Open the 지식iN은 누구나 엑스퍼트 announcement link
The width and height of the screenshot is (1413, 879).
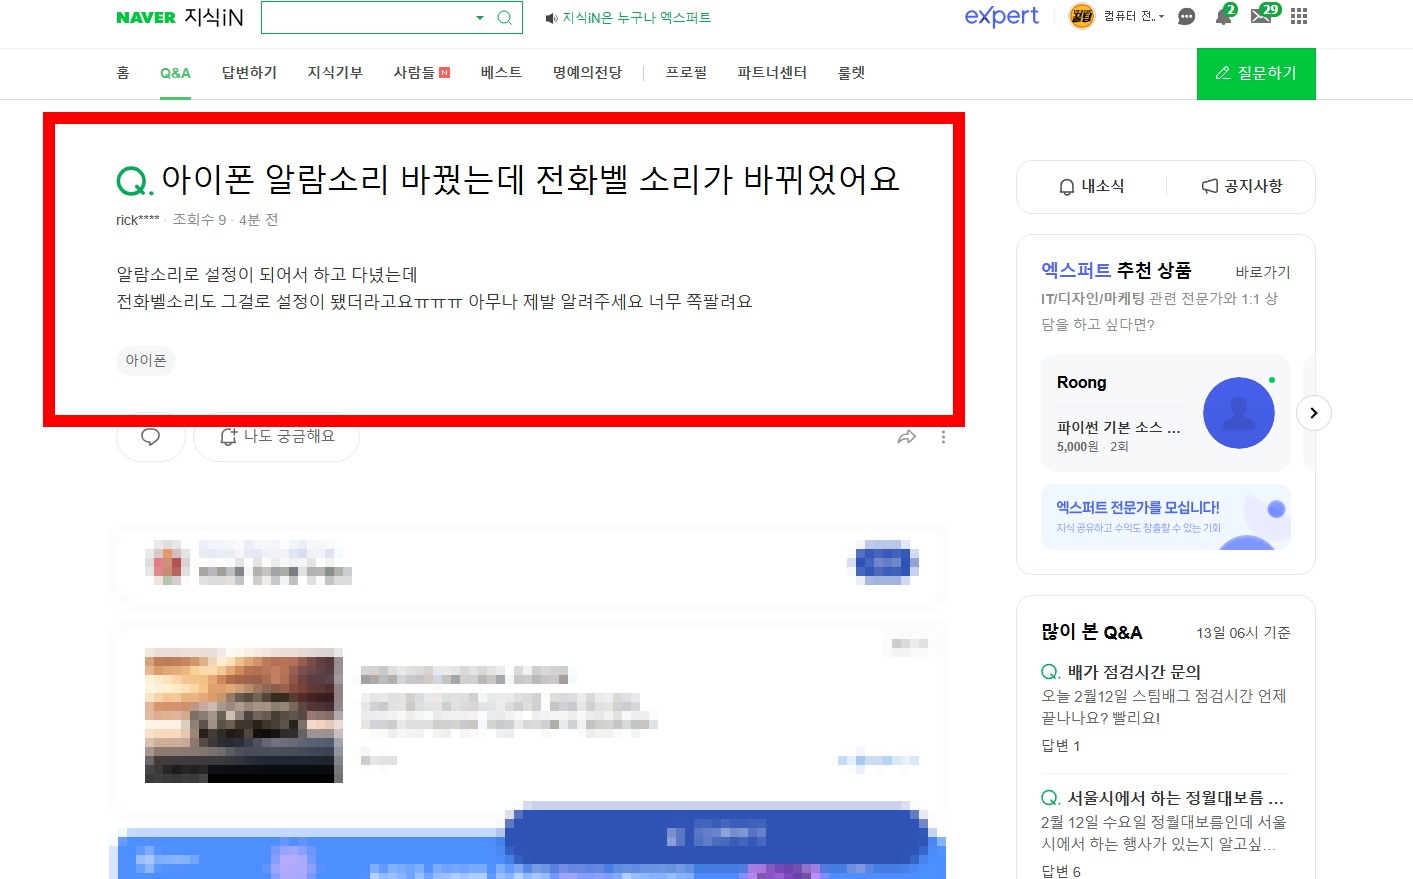click(x=628, y=18)
